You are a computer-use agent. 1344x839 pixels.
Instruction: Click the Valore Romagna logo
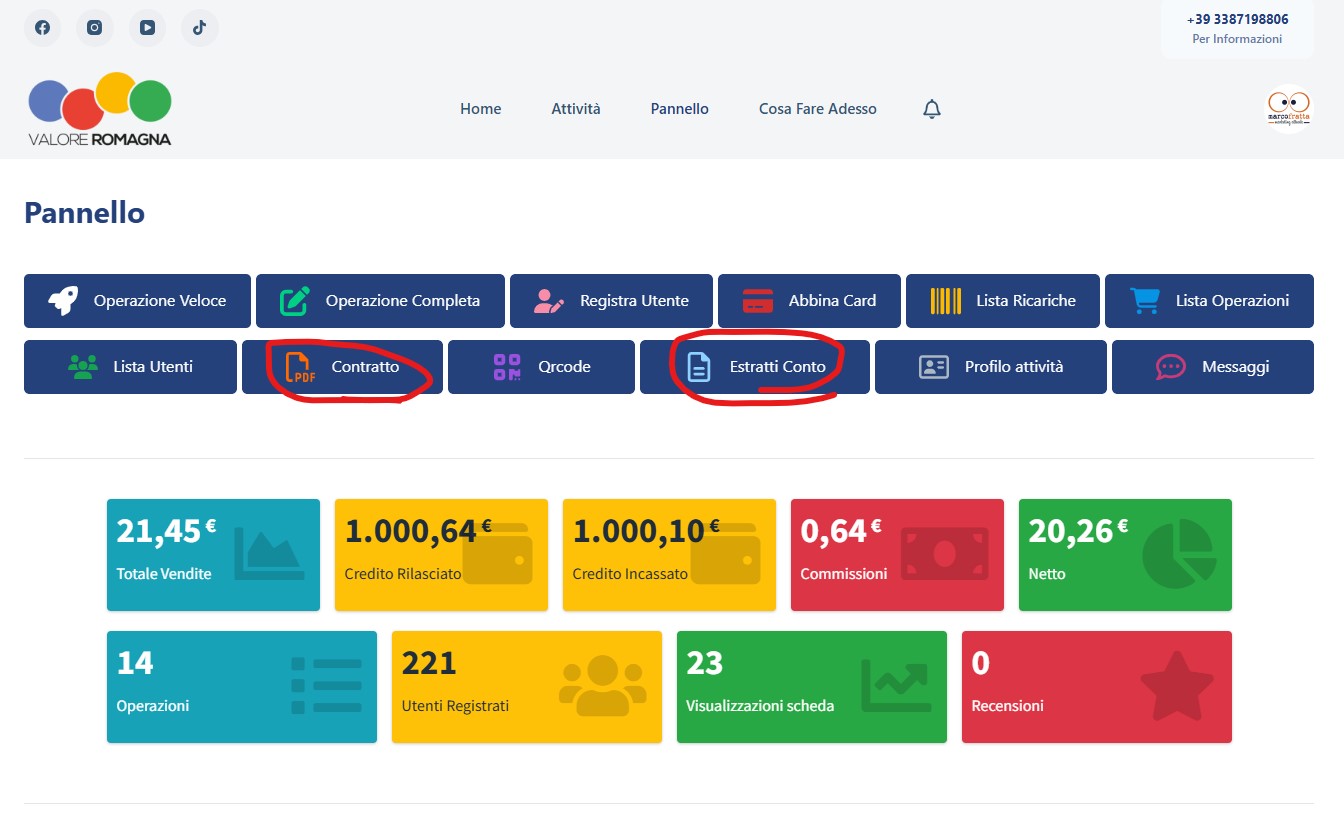[x=100, y=109]
